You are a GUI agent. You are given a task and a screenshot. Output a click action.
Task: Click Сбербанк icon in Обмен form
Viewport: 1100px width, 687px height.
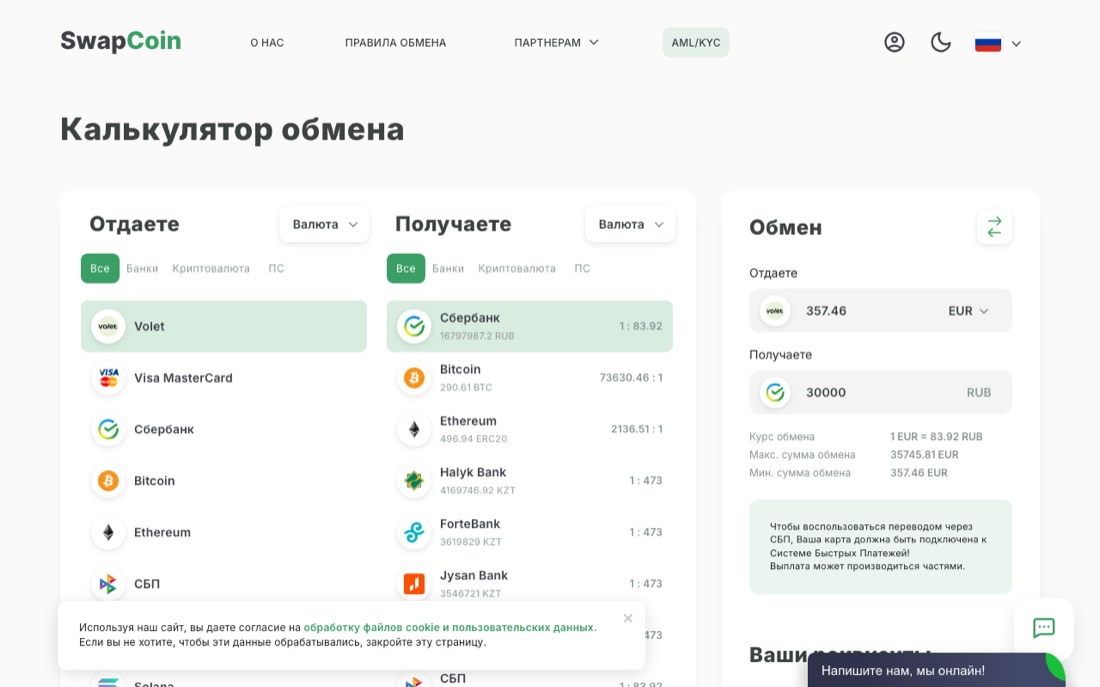click(x=775, y=392)
